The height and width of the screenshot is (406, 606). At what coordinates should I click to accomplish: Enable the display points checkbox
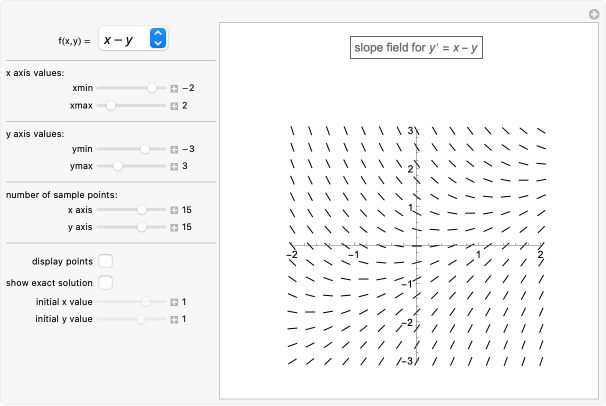tap(106, 261)
